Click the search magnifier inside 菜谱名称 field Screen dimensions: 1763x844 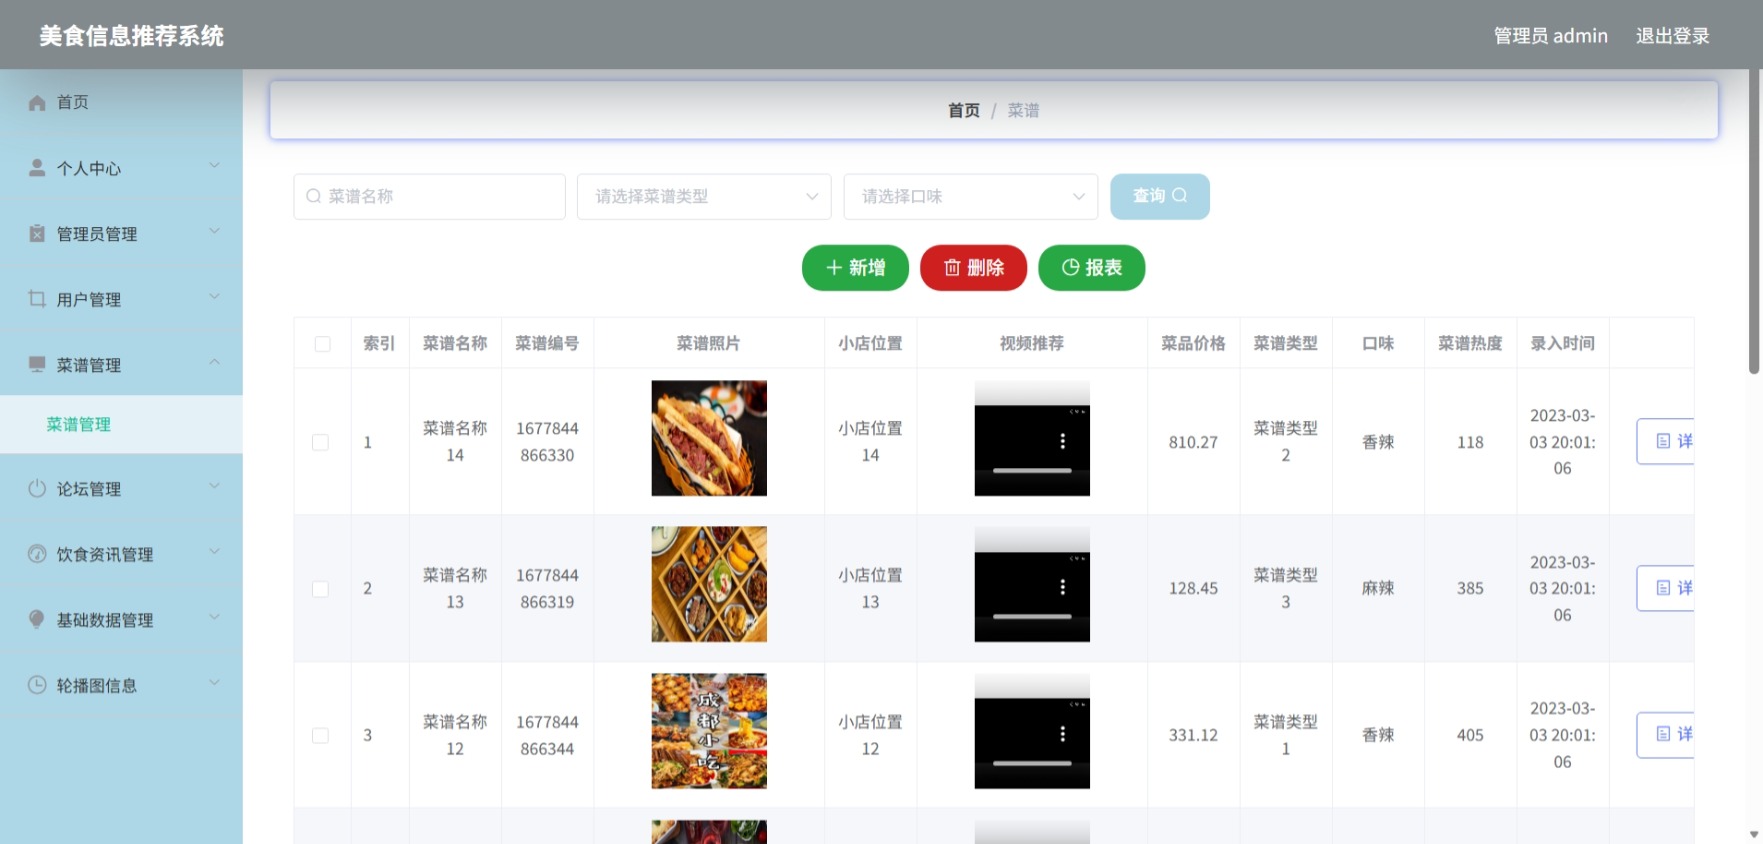click(314, 196)
